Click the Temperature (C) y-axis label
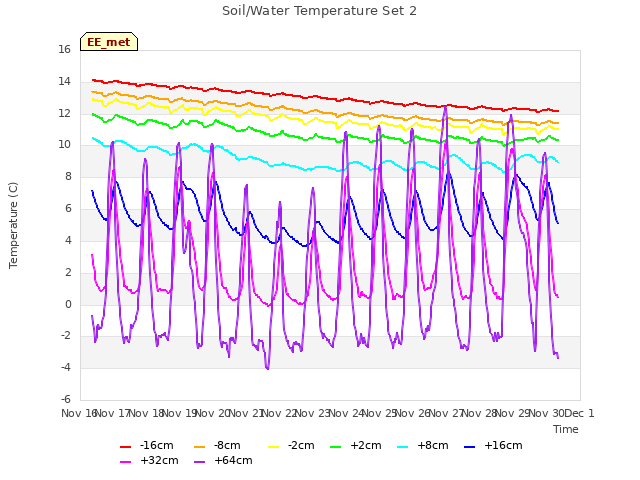This screenshot has width=640, height=480. 13,225
